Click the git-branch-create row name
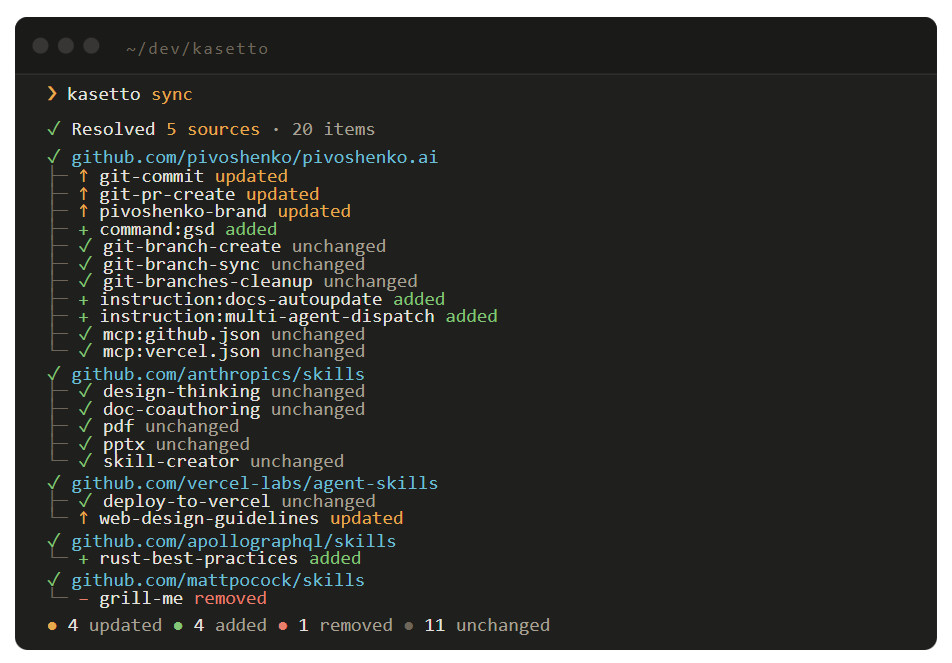The image size is (952, 663). pyautogui.click(x=192, y=246)
